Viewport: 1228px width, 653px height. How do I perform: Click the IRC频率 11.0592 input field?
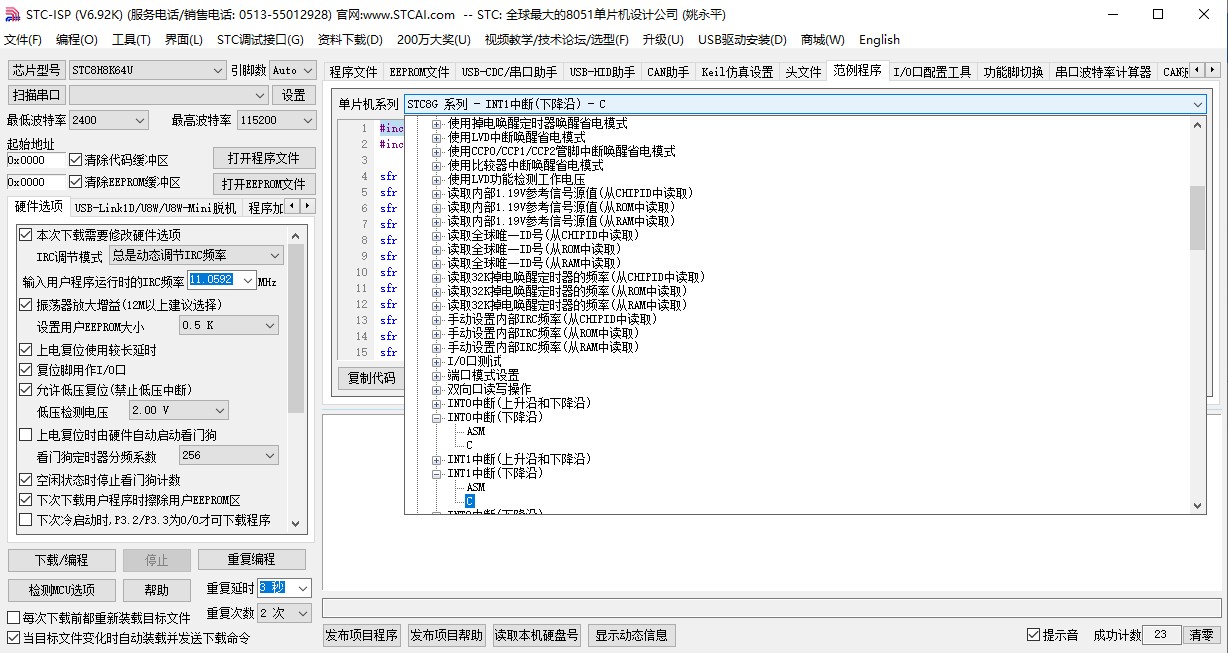[212, 281]
